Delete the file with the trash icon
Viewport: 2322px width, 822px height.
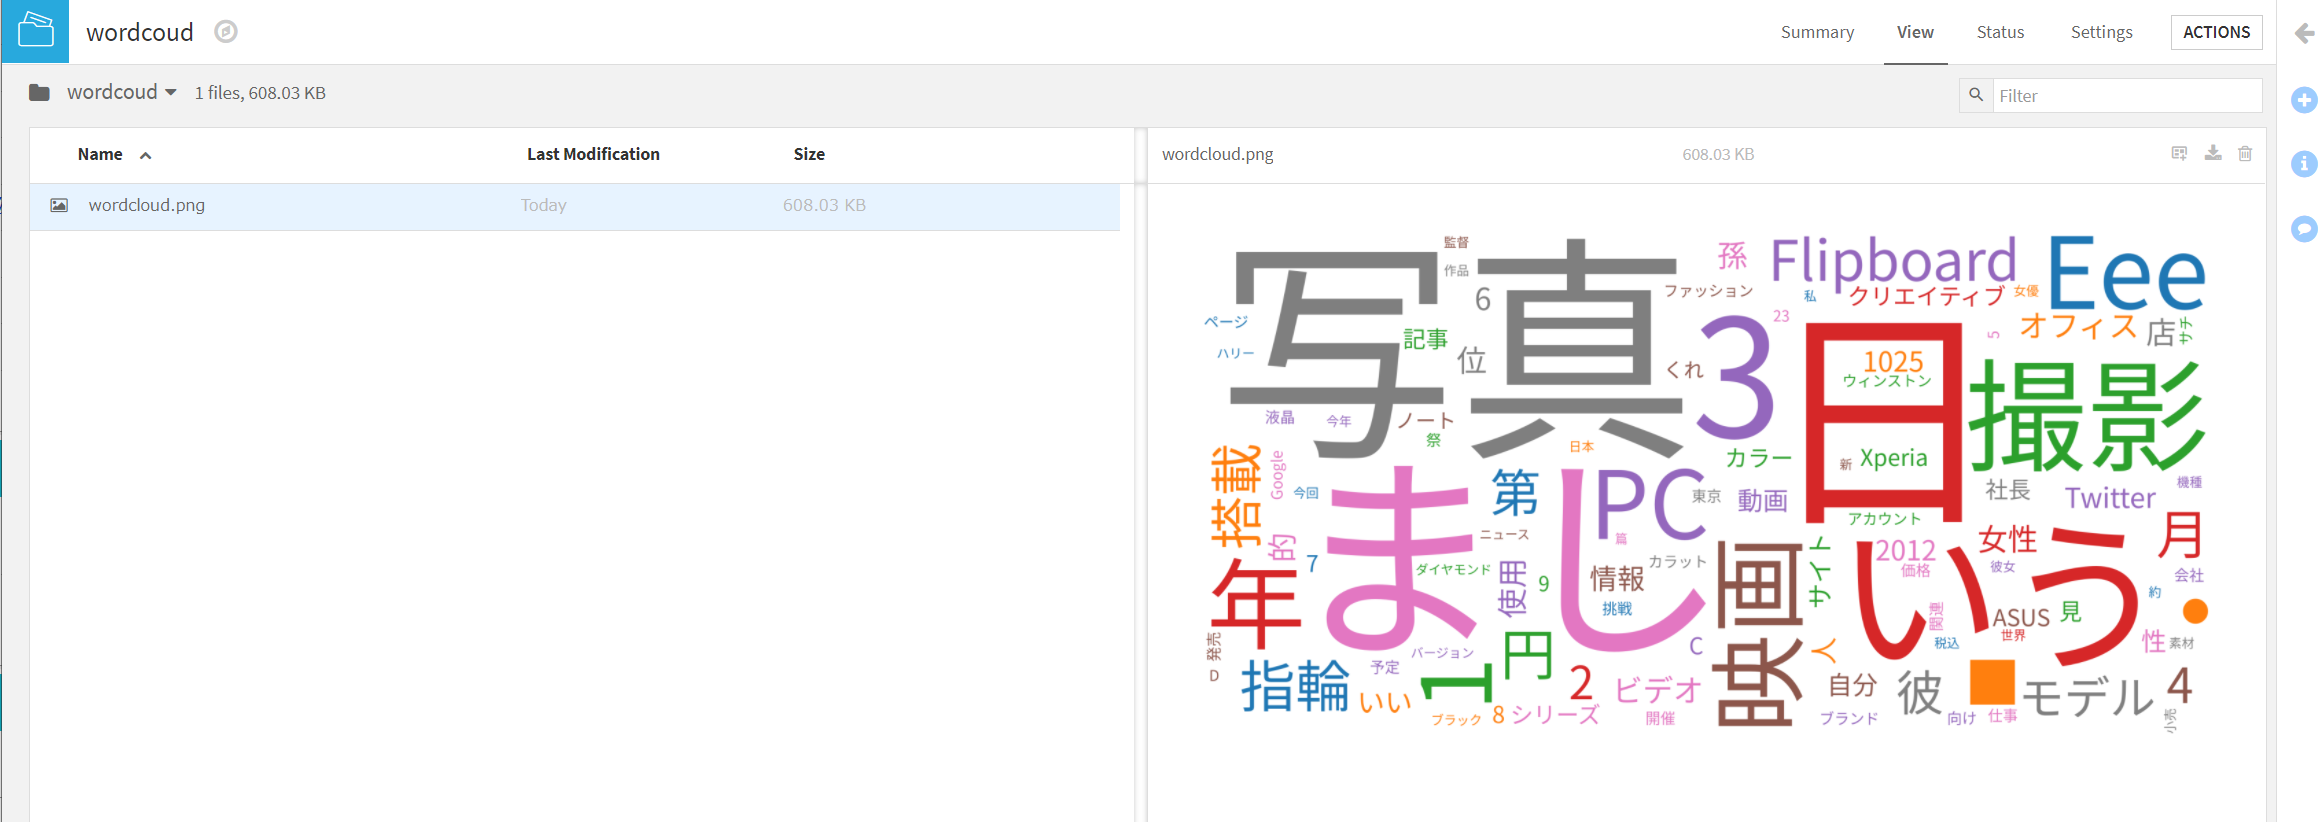pyautogui.click(x=2245, y=153)
